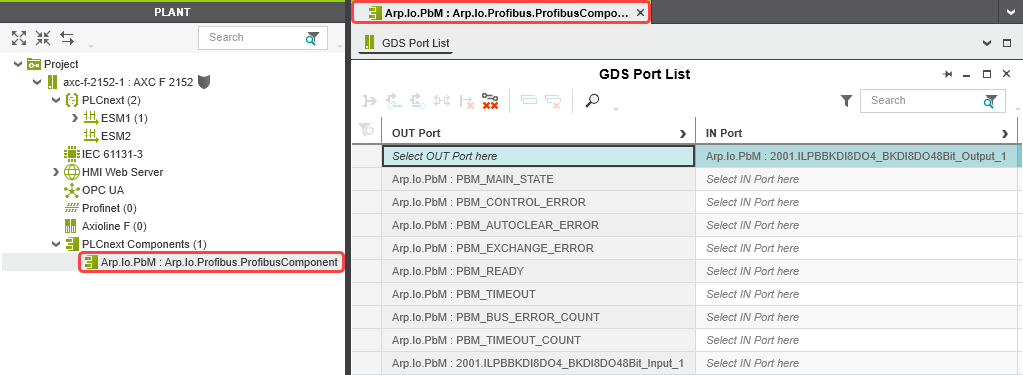The image size is (1023, 375).
Task: Click the IN Port column header
Action: pos(856,133)
